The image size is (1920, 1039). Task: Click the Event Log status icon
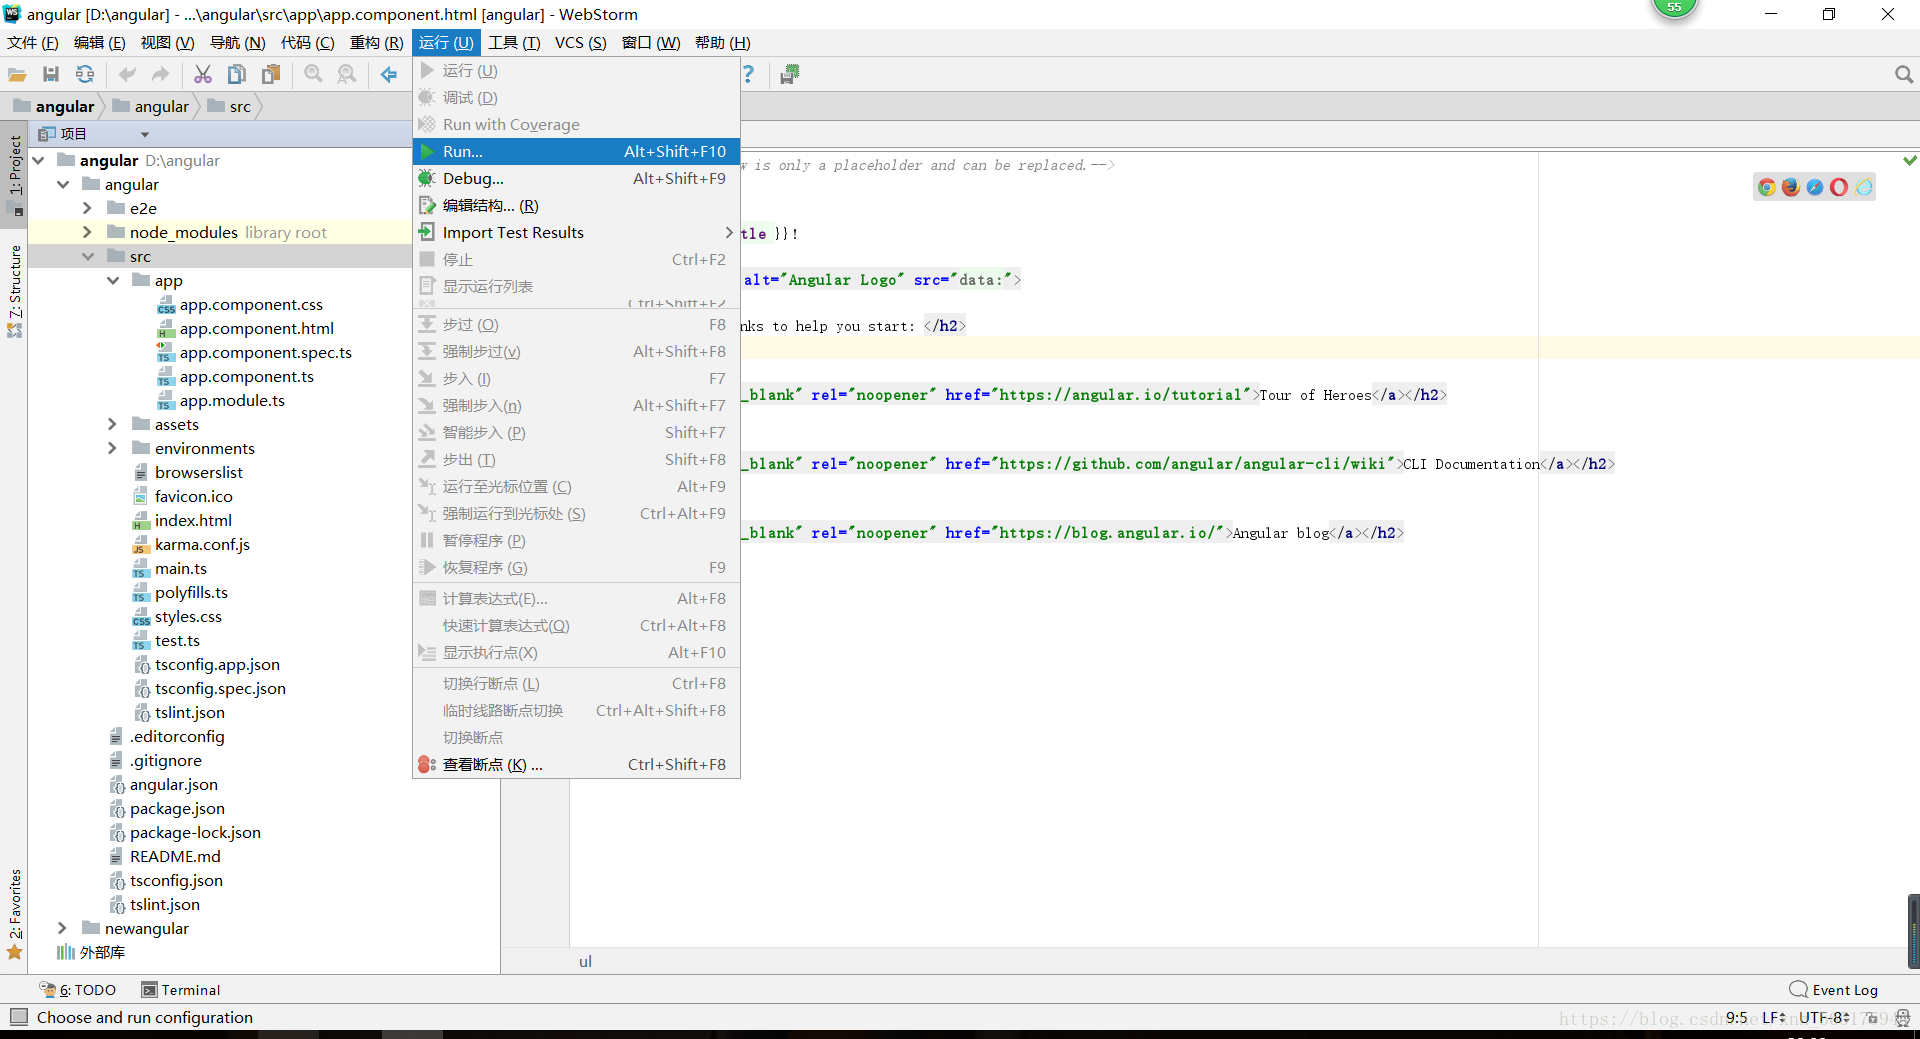[1834, 990]
